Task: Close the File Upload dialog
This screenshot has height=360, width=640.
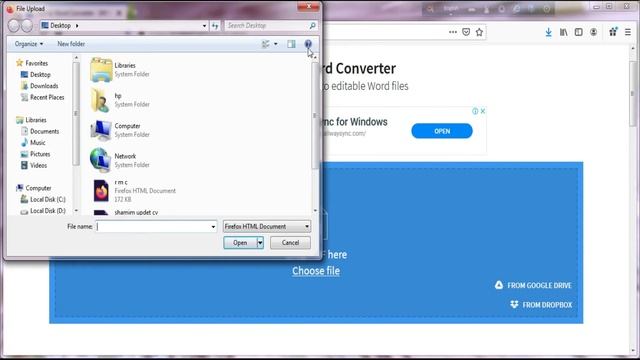Action: (x=309, y=6)
